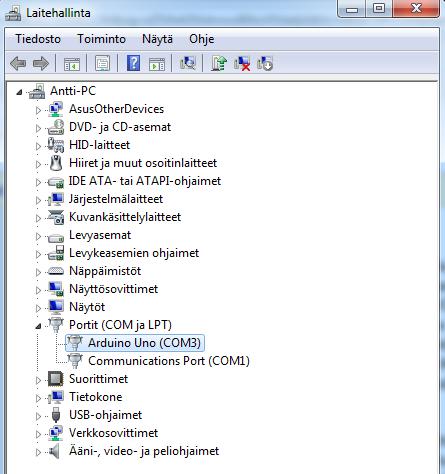This screenshot has width=445, height=474.
Task: Open the Properties toolbar icon
Action: pyautogui.click(x=102, y=63)
